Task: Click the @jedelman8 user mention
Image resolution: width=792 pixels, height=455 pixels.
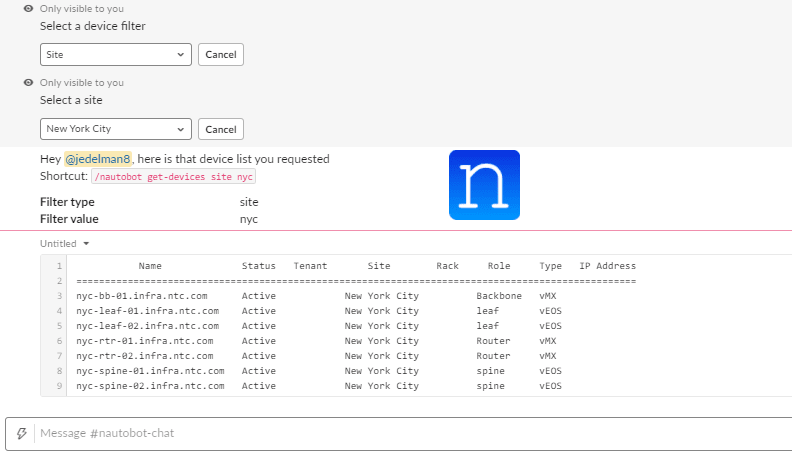Action: tap(98, 159)
